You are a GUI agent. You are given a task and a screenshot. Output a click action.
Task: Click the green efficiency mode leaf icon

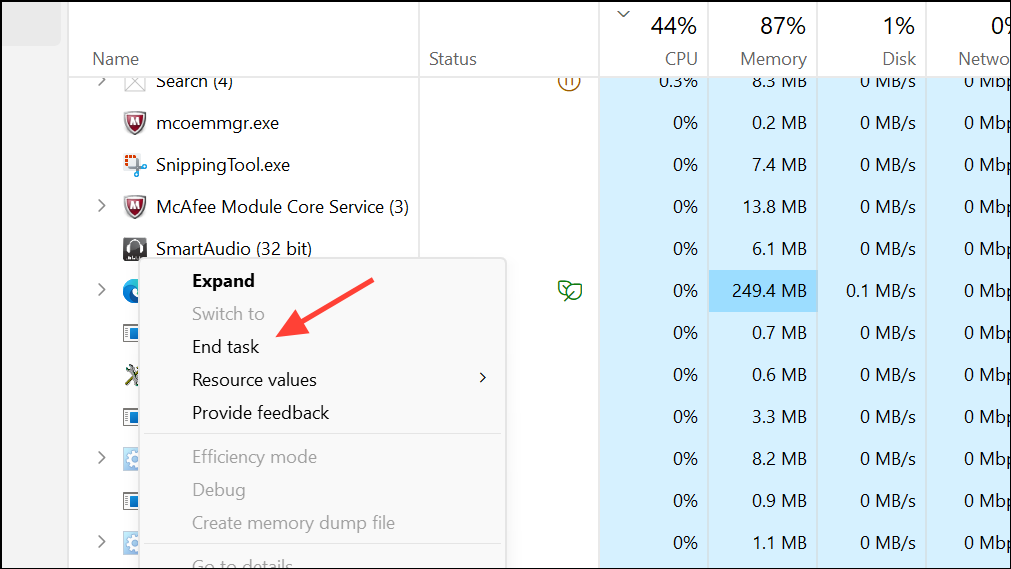(570, 291)
